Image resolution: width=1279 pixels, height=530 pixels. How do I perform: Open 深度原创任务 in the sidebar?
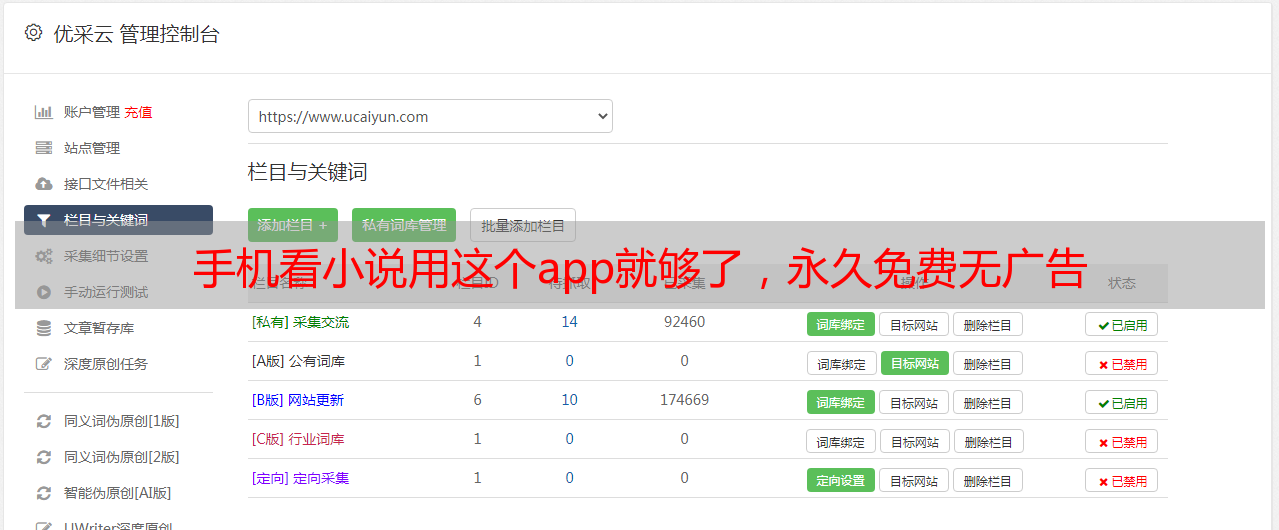105,364
